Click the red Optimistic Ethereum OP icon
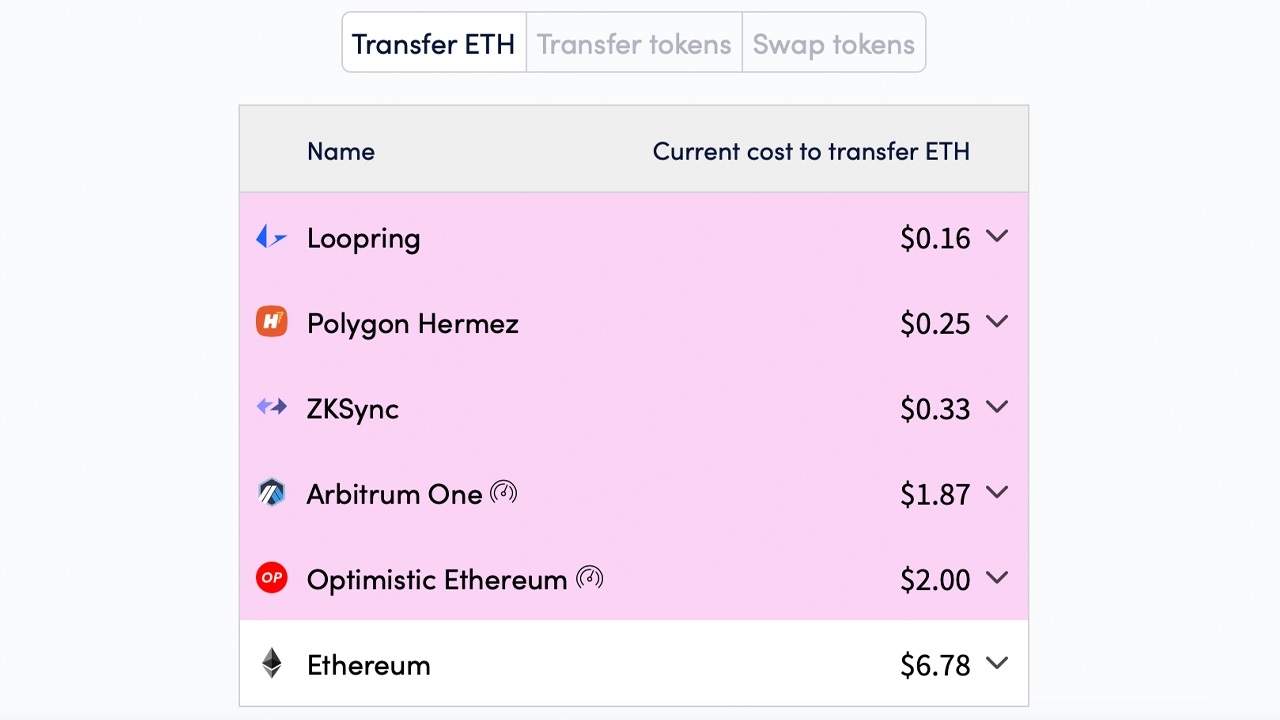The image size is (1280, 720). [271, 578]
